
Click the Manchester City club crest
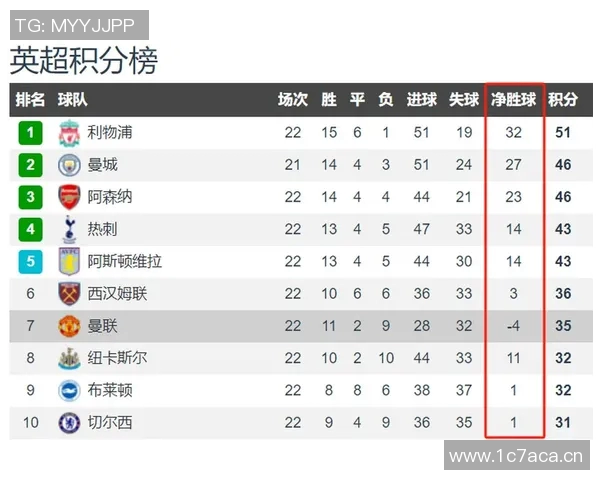click(69, 164)
